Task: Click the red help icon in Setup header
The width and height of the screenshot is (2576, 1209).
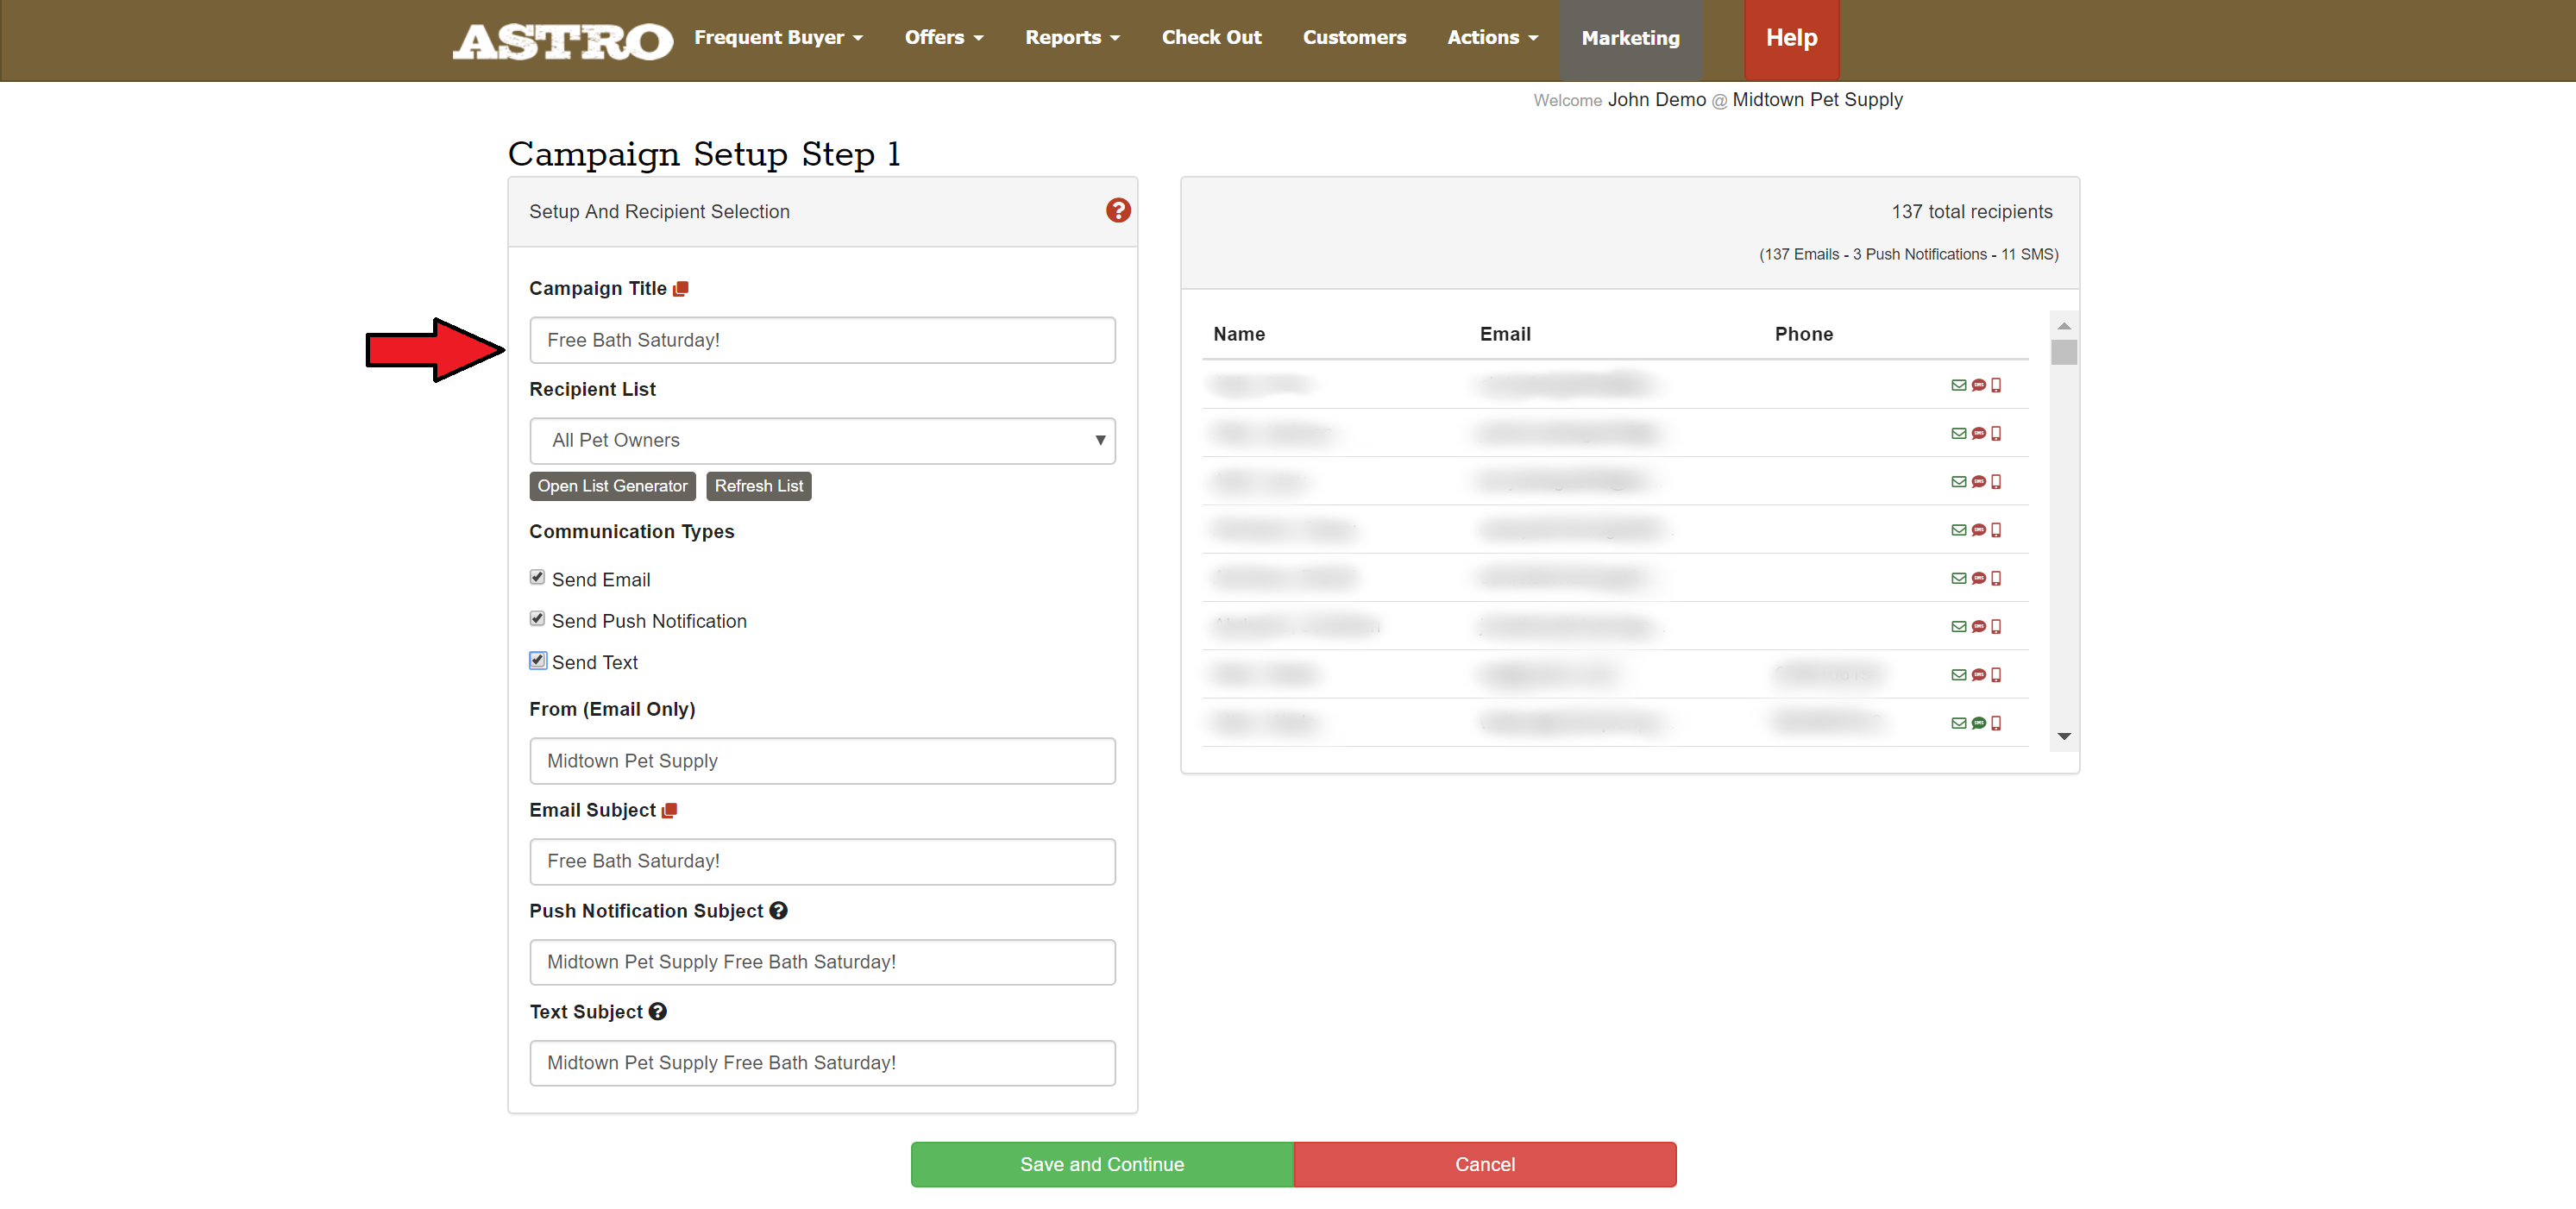Action: click(x=1117, y=210)
